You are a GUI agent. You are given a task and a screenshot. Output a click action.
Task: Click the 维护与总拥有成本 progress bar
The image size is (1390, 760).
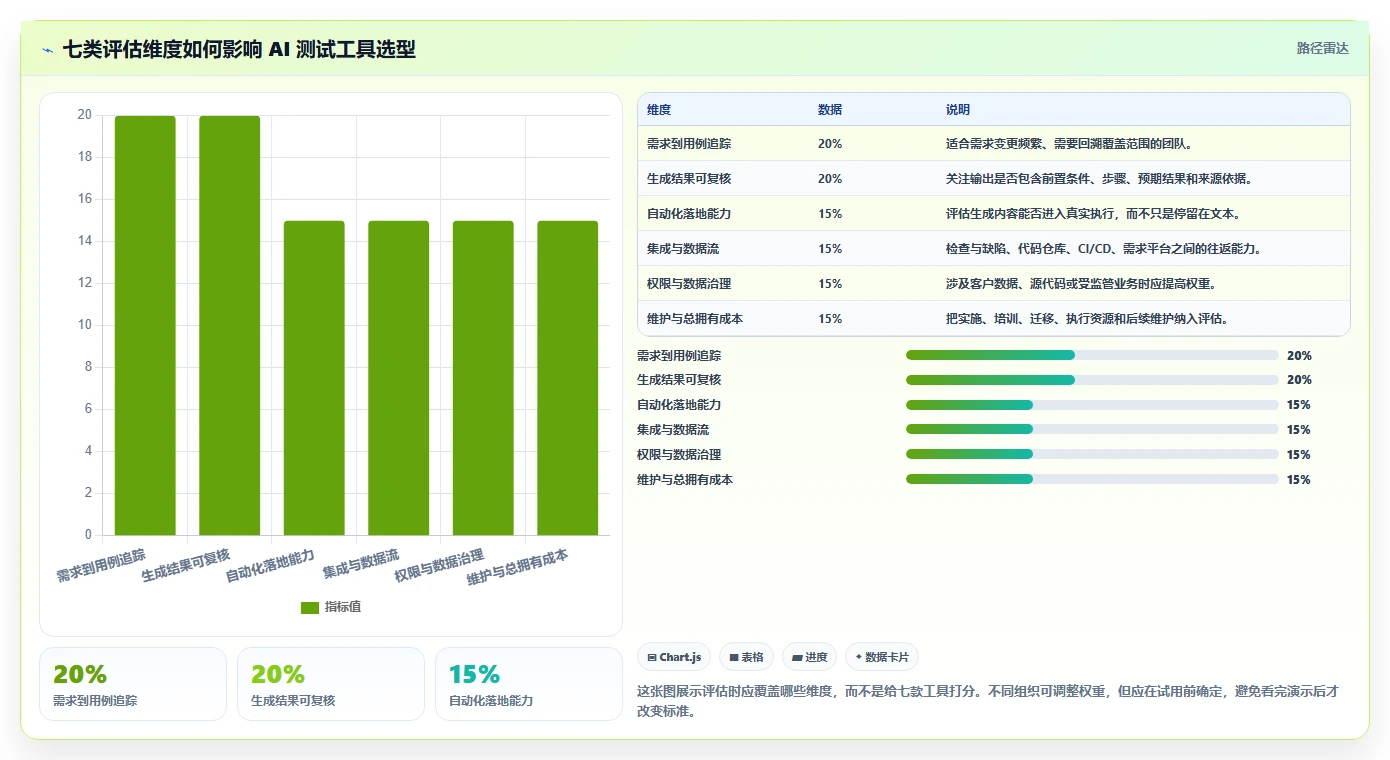point(1092,479)
